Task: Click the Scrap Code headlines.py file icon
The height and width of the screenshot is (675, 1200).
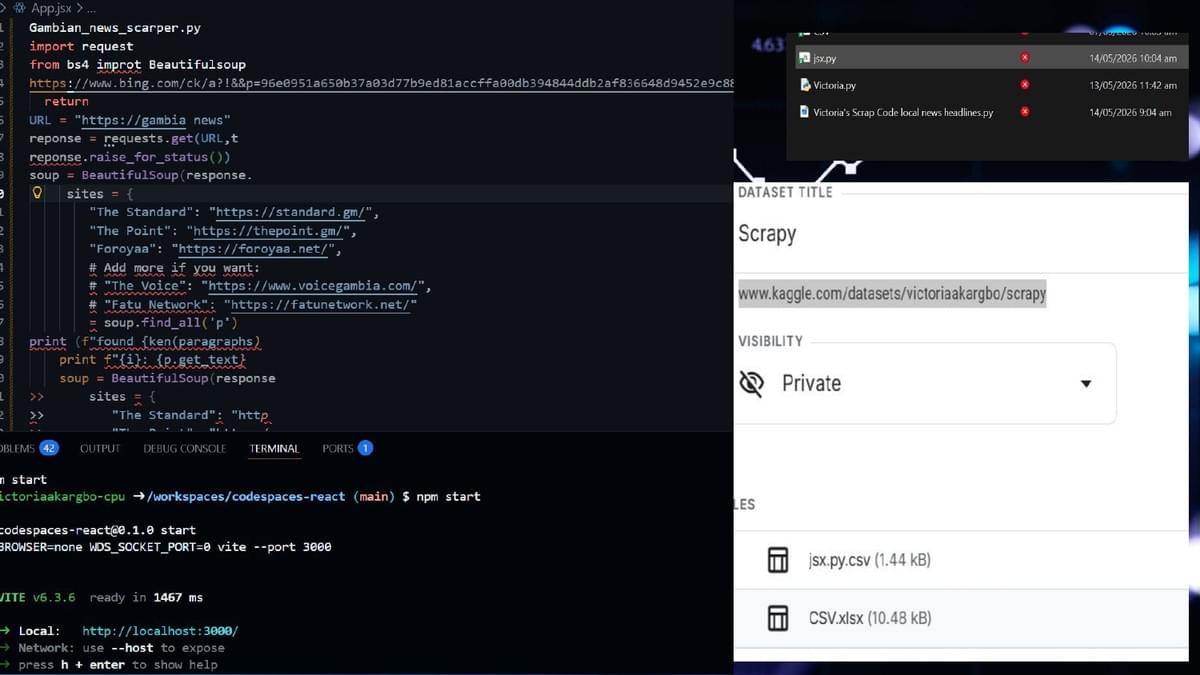Action: pos(805,113)
